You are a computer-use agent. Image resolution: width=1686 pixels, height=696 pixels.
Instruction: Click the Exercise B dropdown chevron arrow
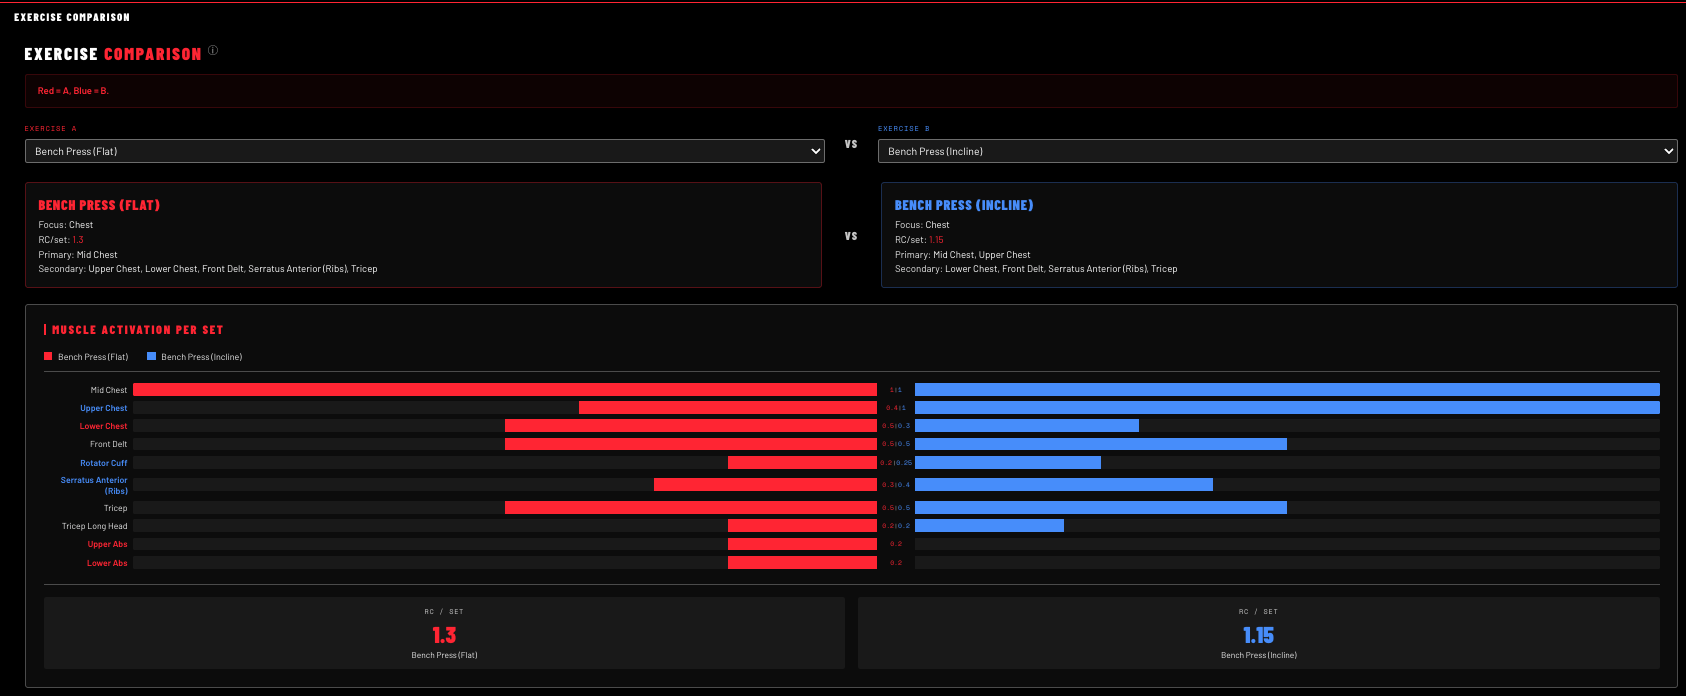(x=1668, y=151)
